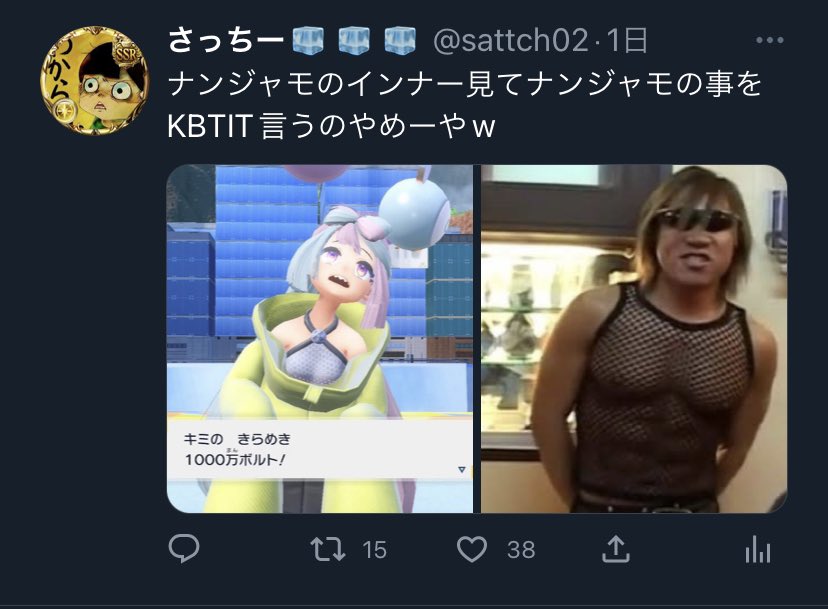Open the left game screenshot image

point(320,339)
